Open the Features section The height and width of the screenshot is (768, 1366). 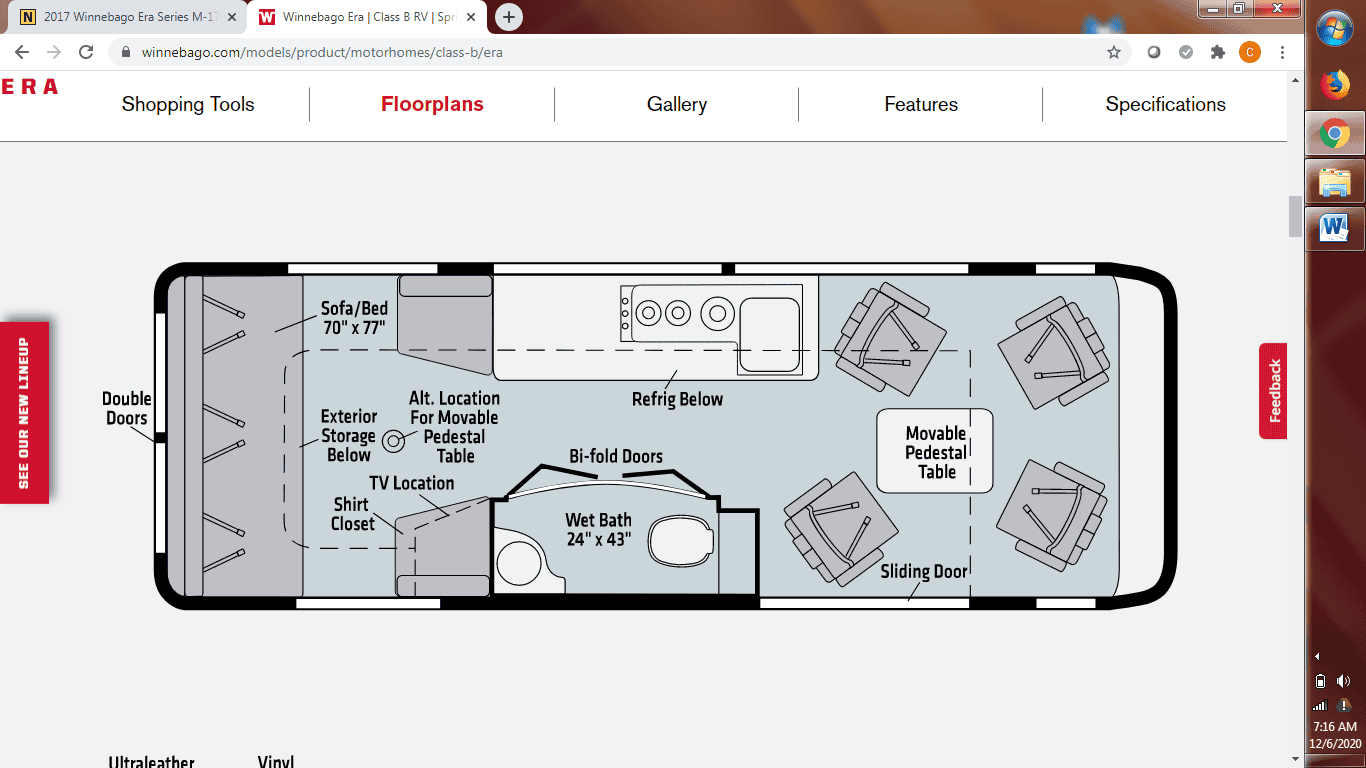click(921, 104)
